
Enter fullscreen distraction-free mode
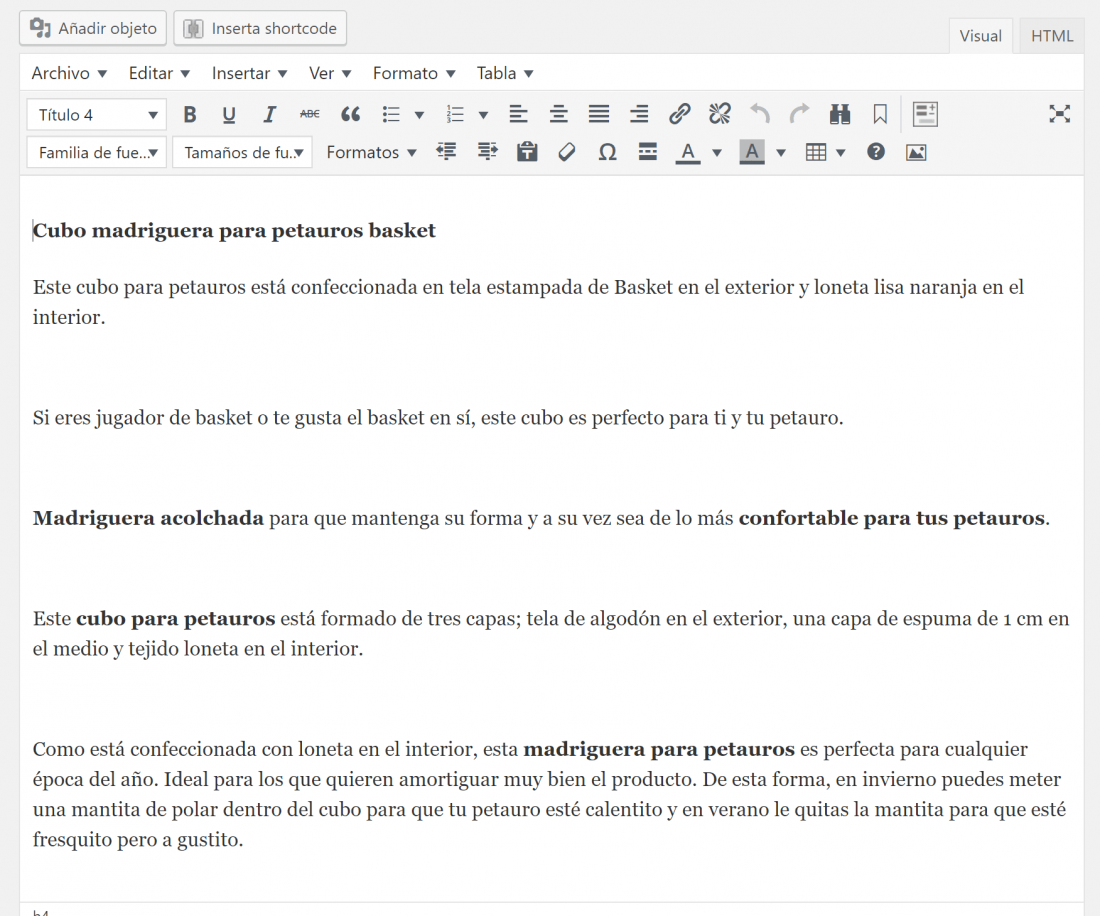(1059, 114)
